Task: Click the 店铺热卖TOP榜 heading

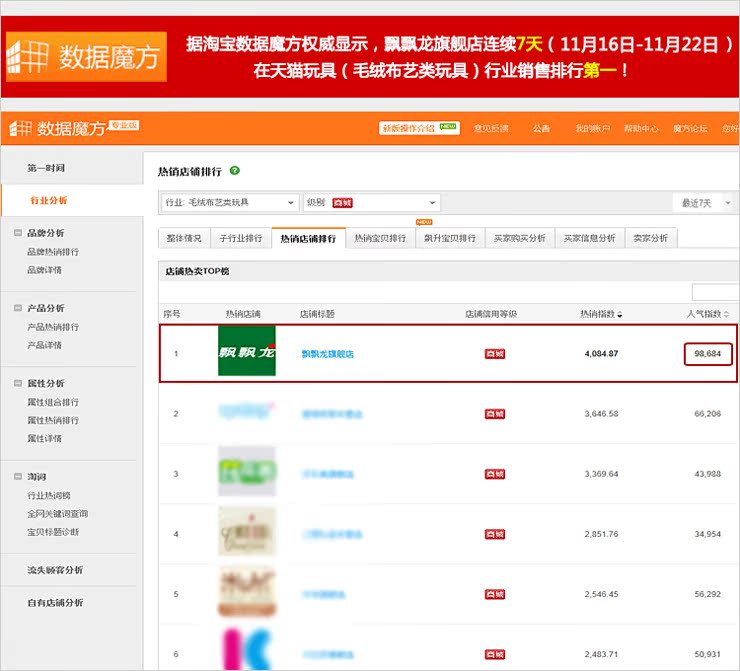Action: pyautogui.click(x=197, y=271)
